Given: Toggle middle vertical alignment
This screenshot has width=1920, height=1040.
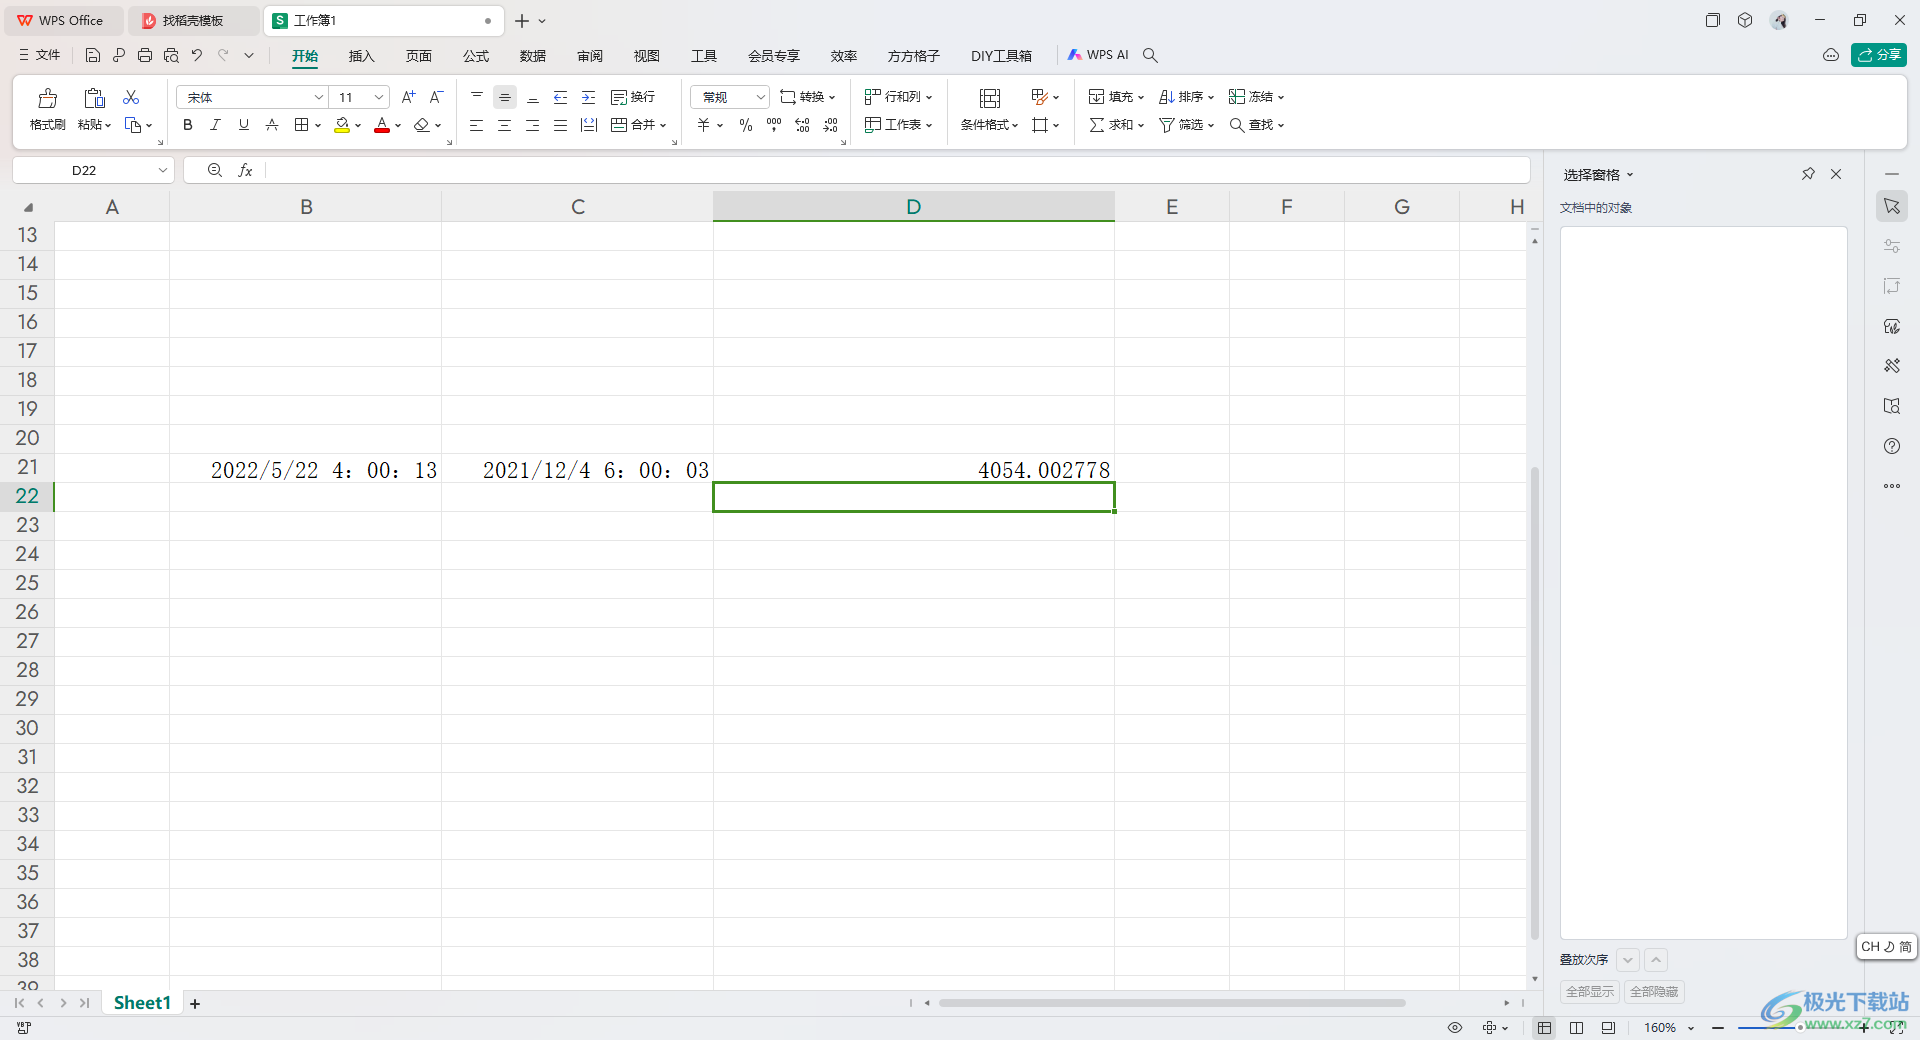Looking at the screenshot, I should [504, 97].
